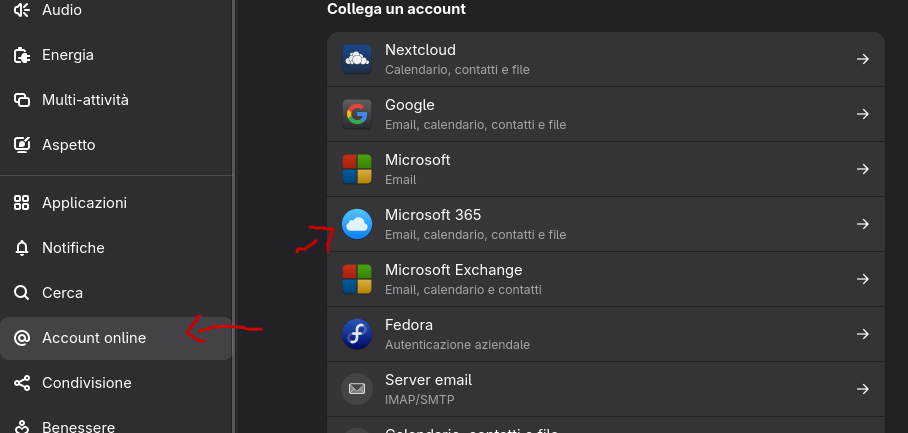Open Applicazioni in the sidebar
Screen dimensions: 908x433
click(x=84, y=203)
